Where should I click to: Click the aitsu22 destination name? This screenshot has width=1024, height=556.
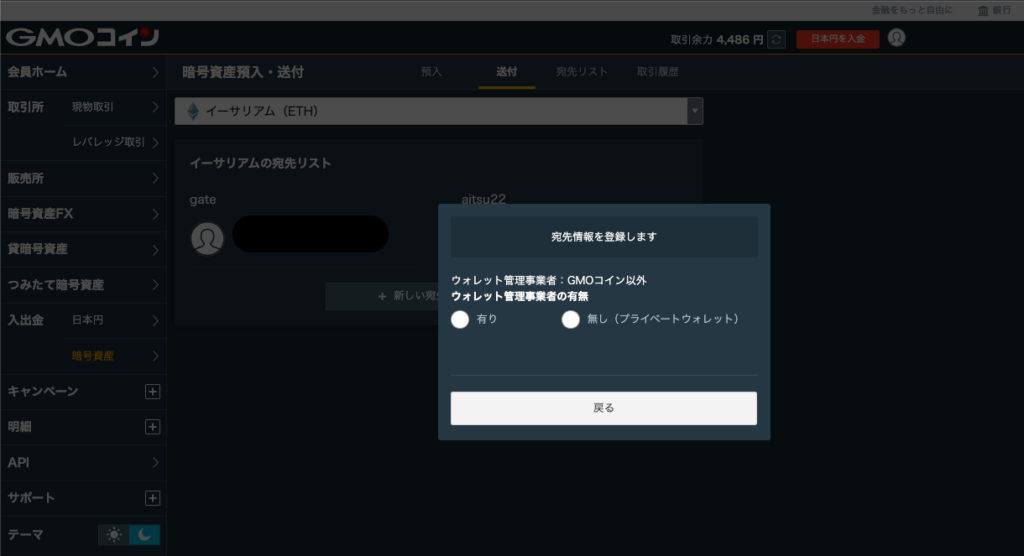coord(483,199)
